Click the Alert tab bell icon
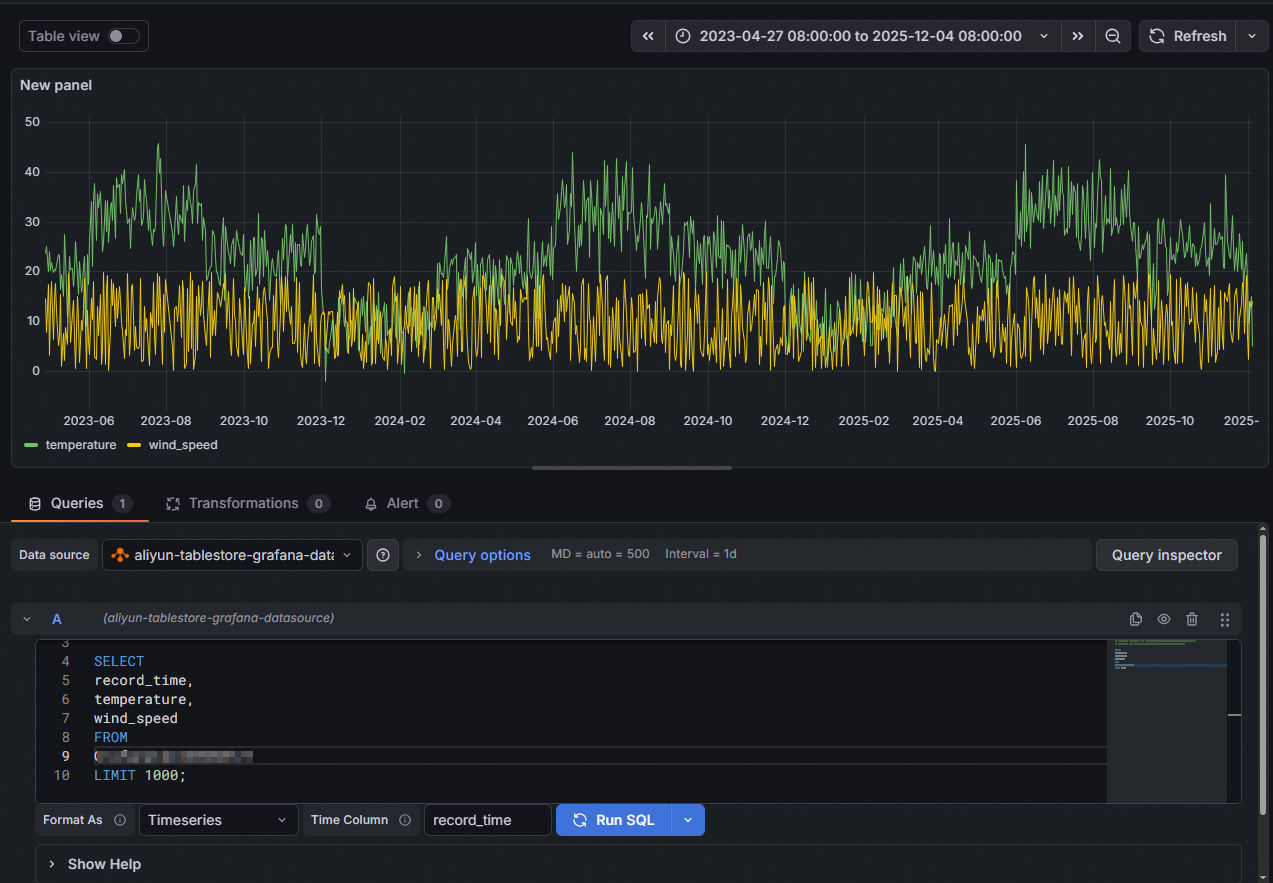This screenshot has width=1273, height=883. click(x=371, y=503)
